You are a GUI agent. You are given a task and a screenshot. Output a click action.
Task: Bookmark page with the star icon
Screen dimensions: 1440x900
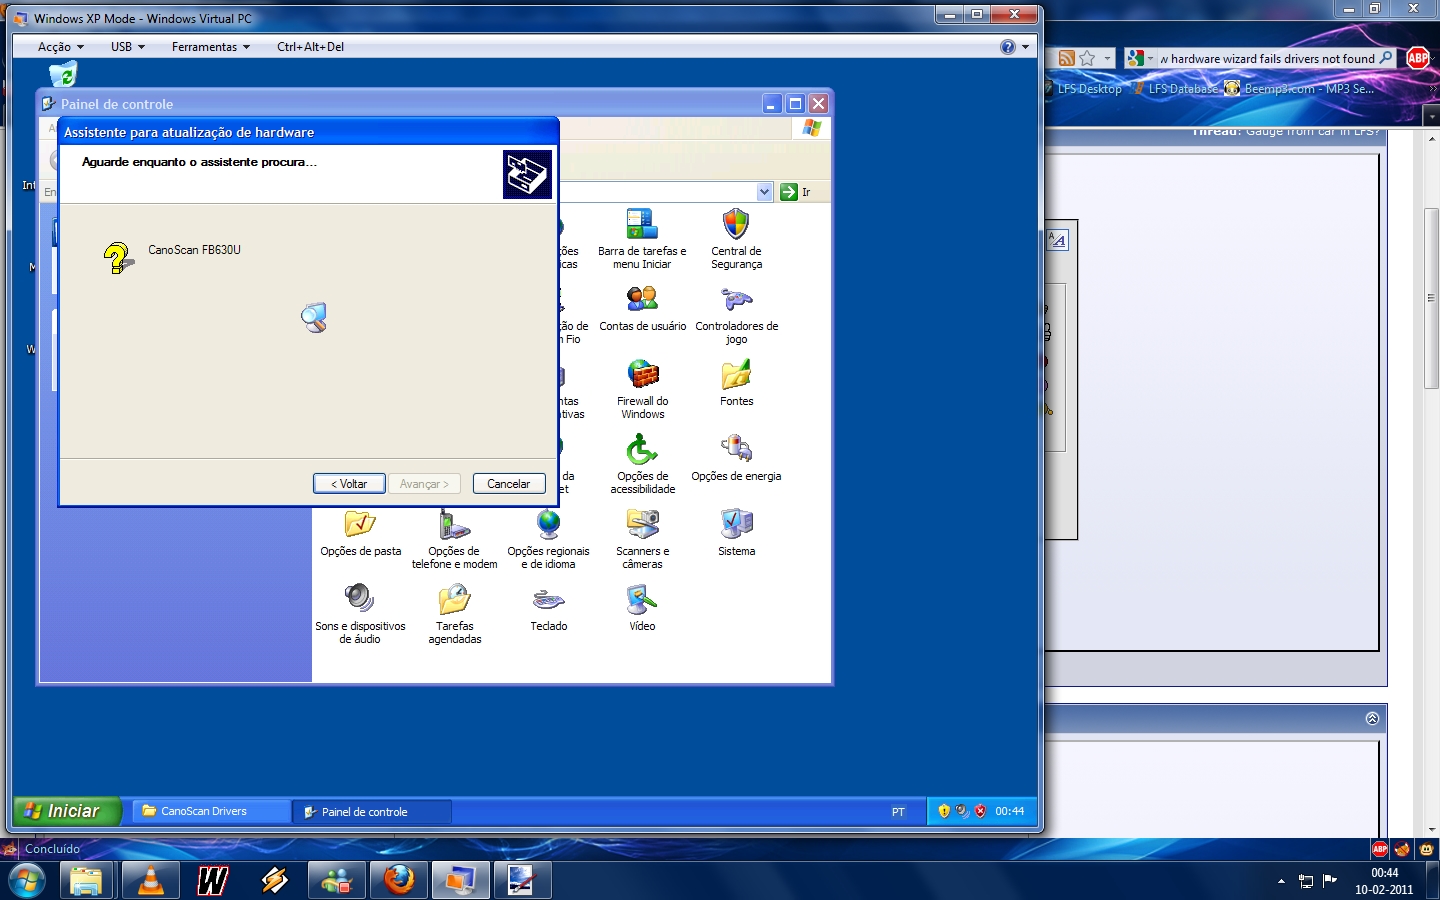(x=1088, y=58)
